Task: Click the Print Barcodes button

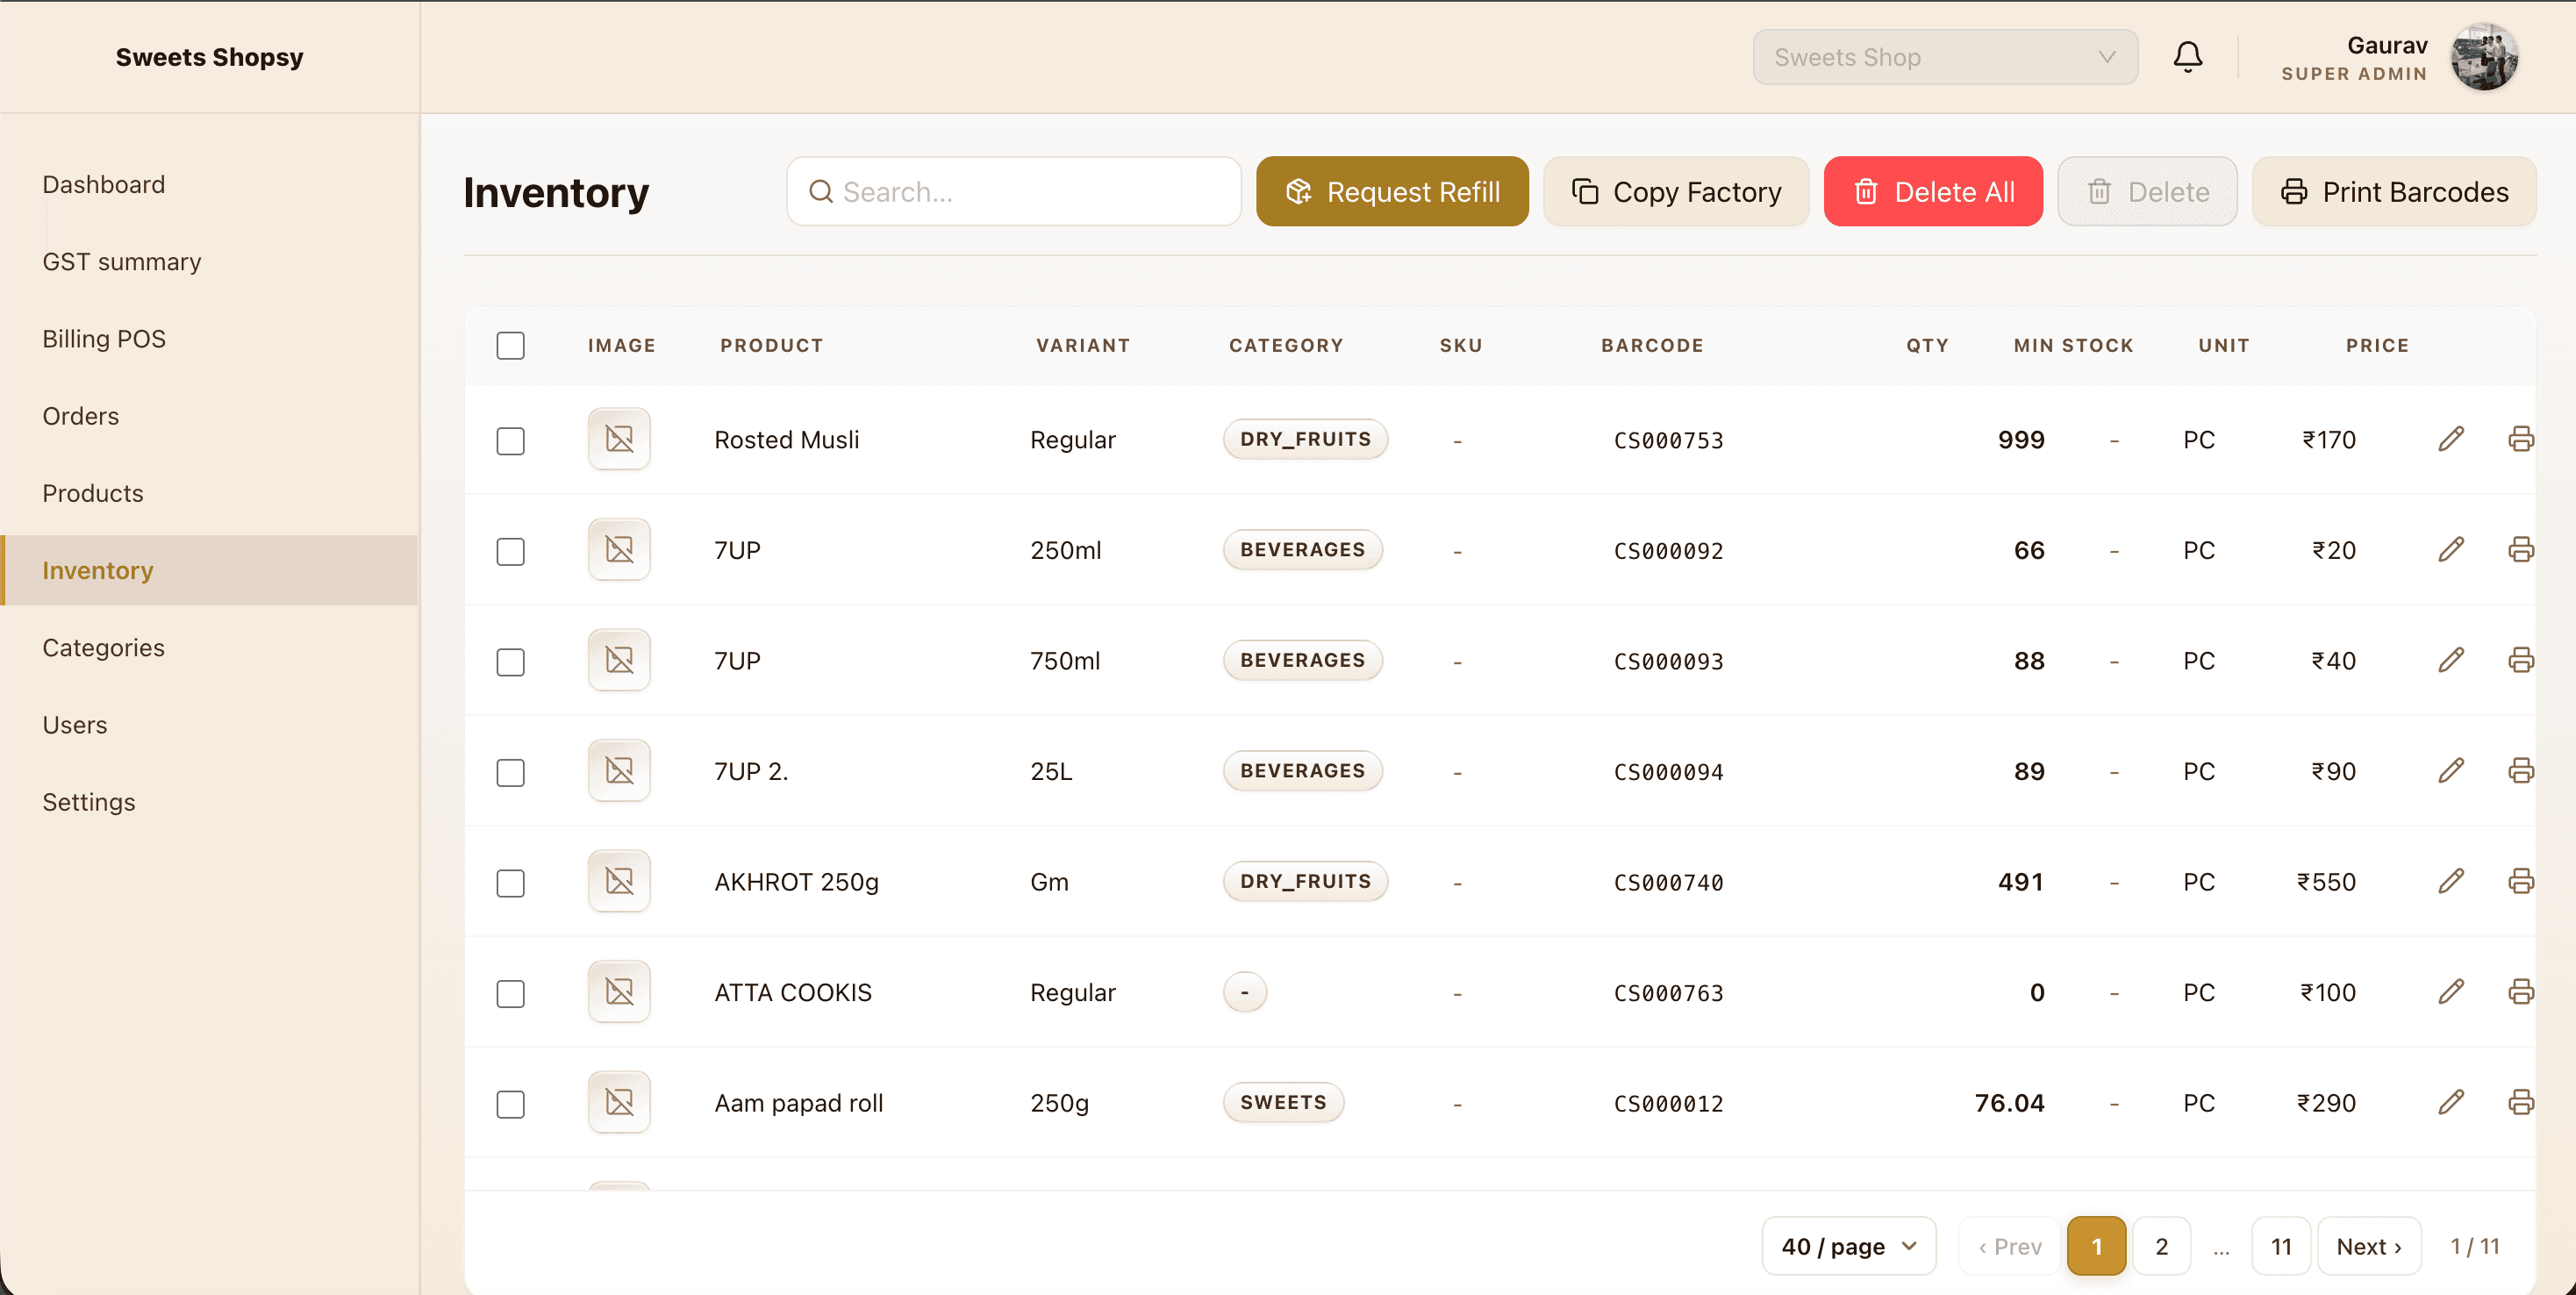Action: click(x=2394, y=191)
